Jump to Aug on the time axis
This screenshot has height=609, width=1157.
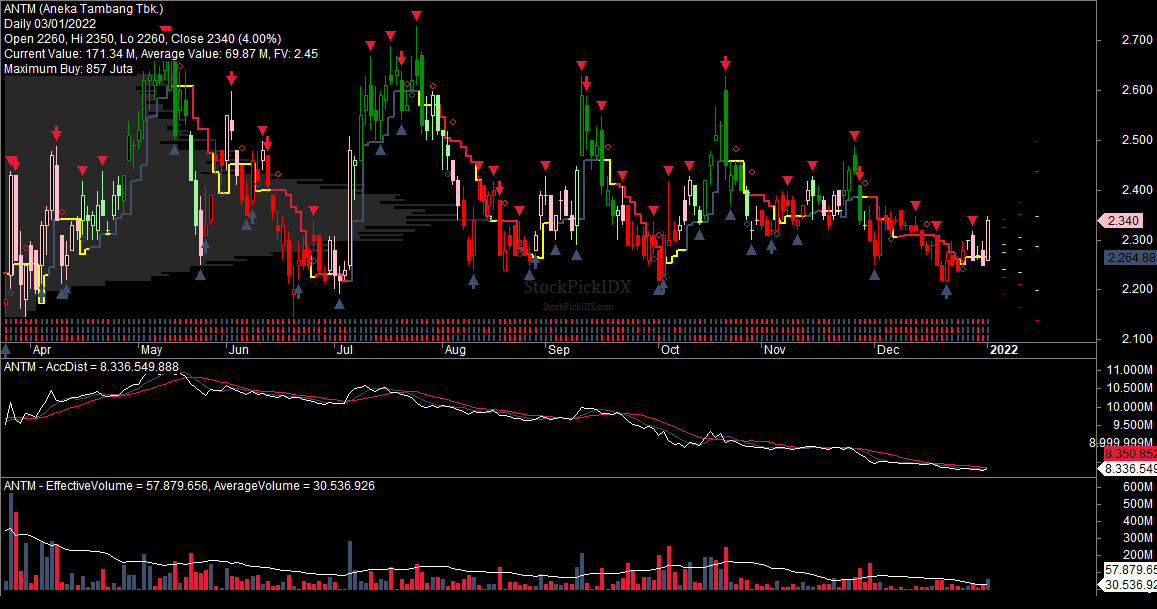(x=455, y=349)
